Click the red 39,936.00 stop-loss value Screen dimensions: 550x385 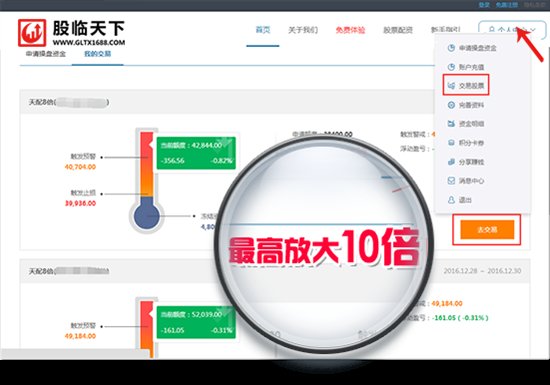(80, 203)
